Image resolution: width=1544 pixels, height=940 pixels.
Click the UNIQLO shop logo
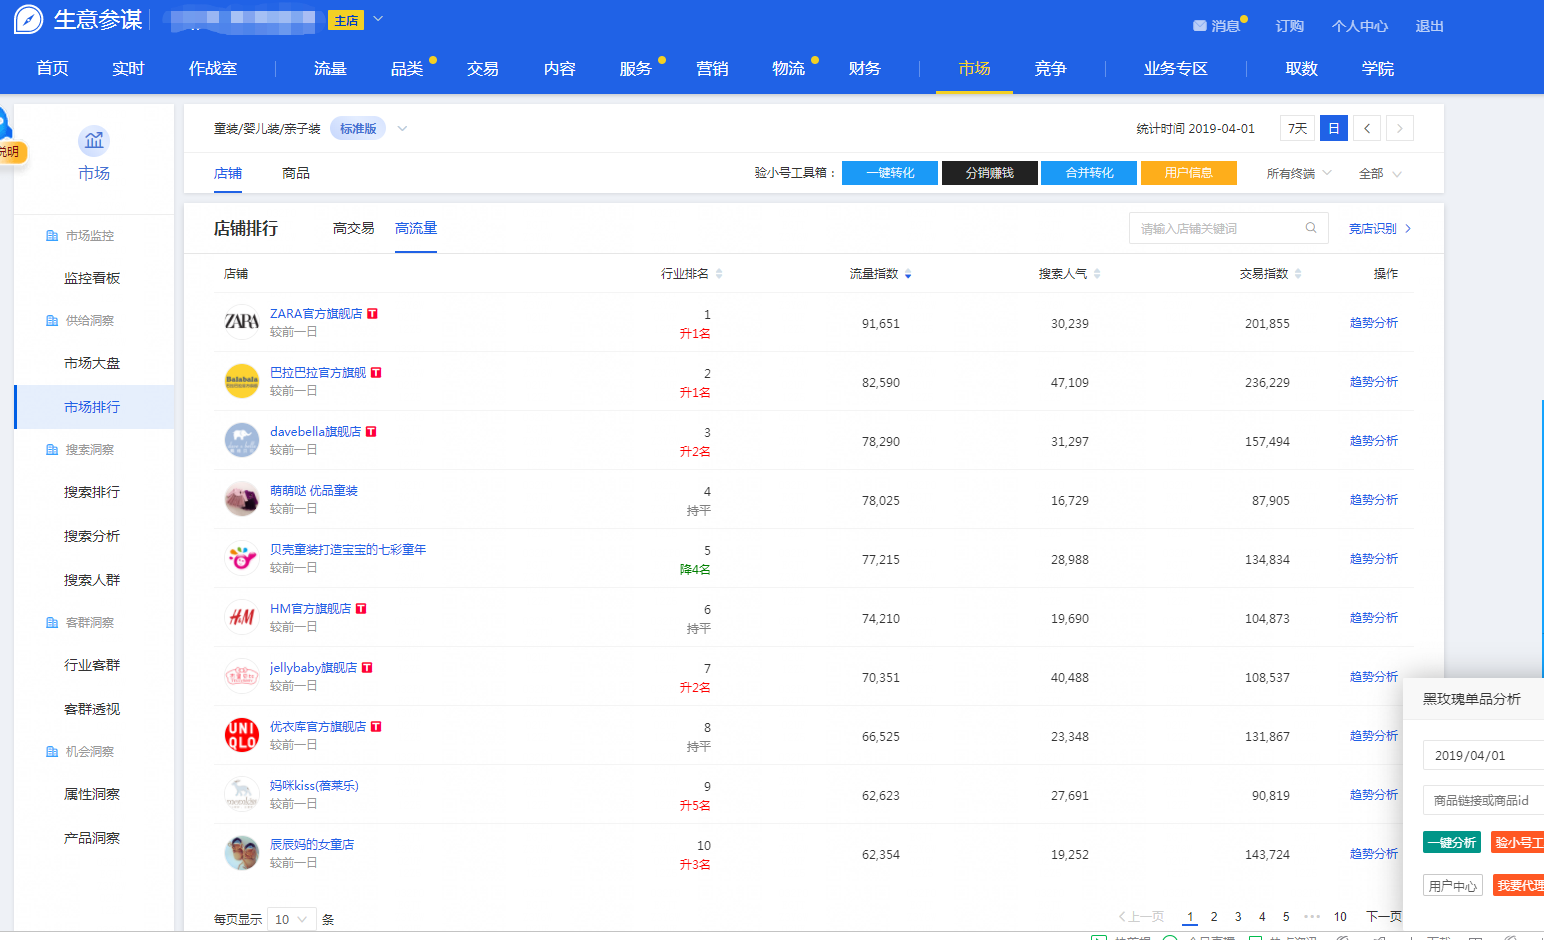coord(242,735)
